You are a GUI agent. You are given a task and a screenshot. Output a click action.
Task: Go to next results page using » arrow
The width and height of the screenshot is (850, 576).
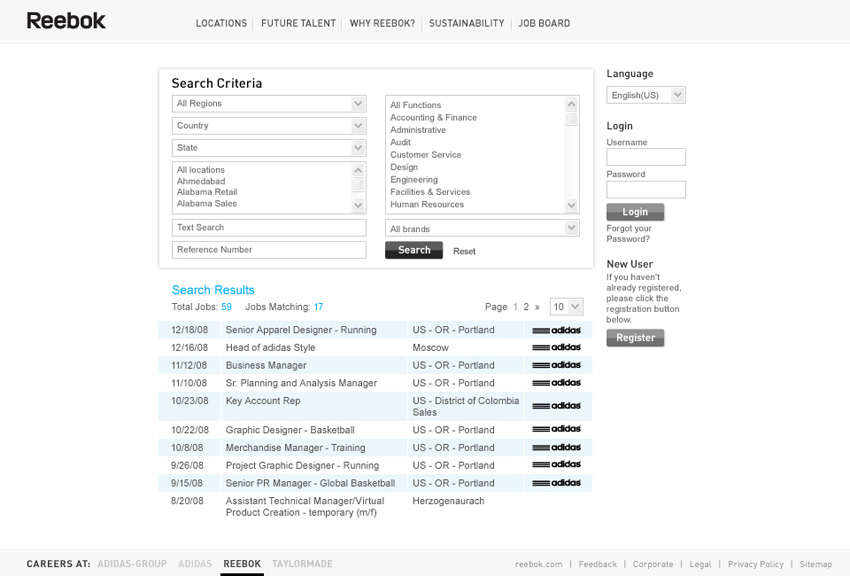tap(537, 307)
